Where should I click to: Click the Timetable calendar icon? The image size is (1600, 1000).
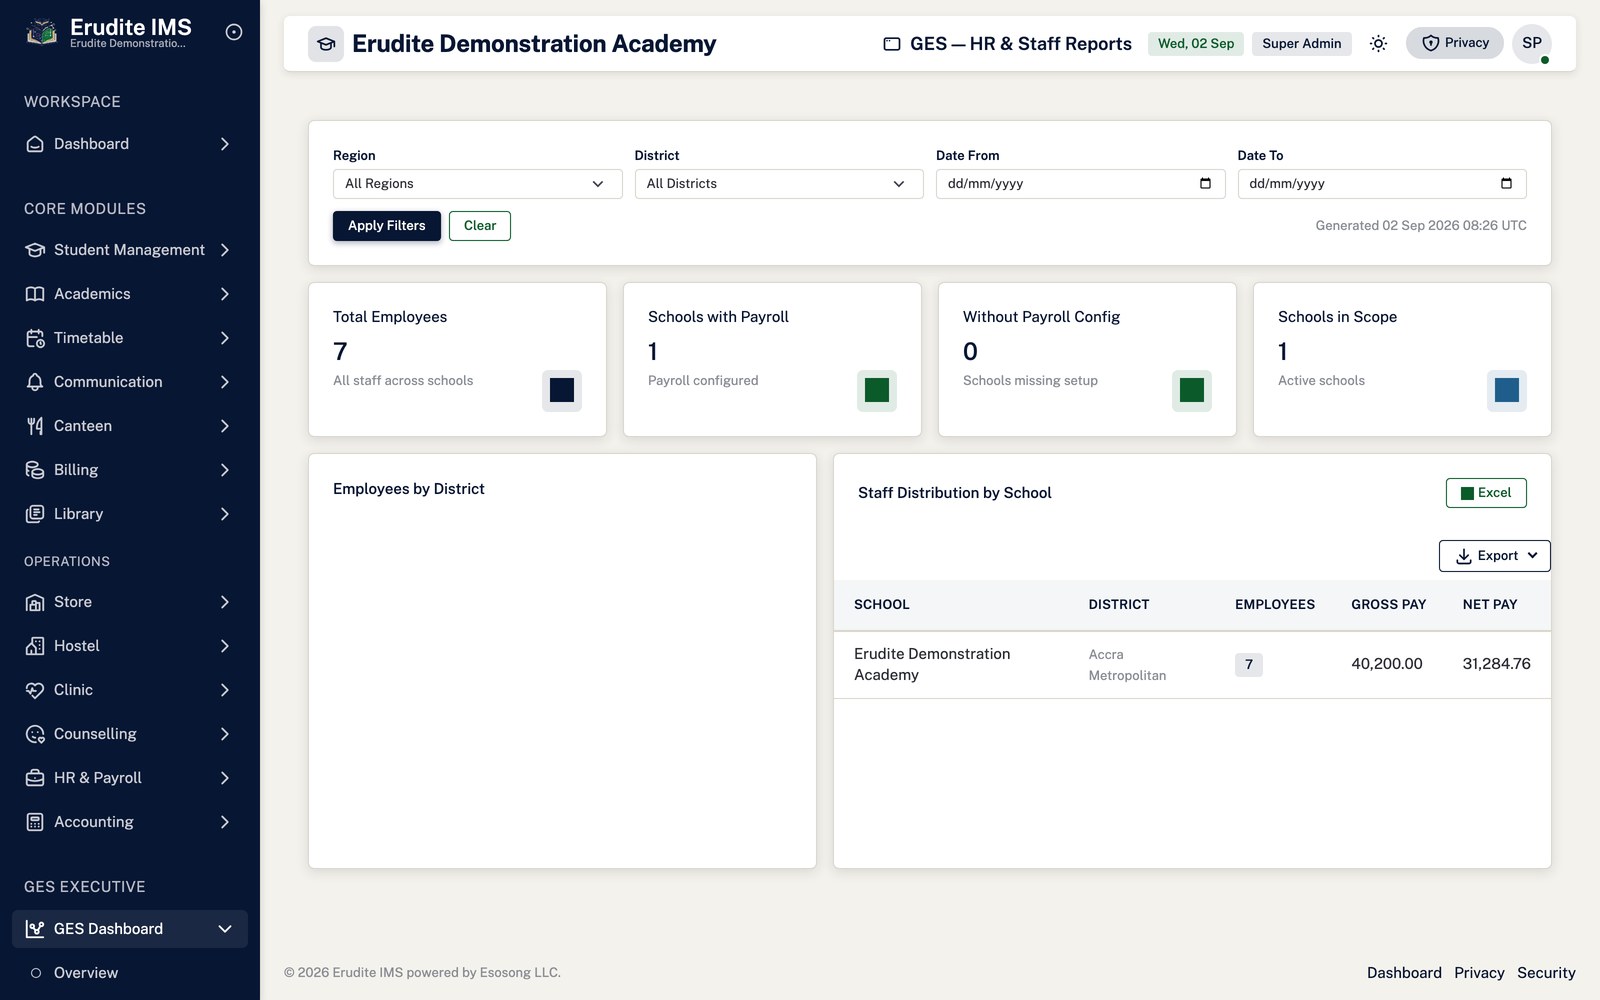point(35,338)
